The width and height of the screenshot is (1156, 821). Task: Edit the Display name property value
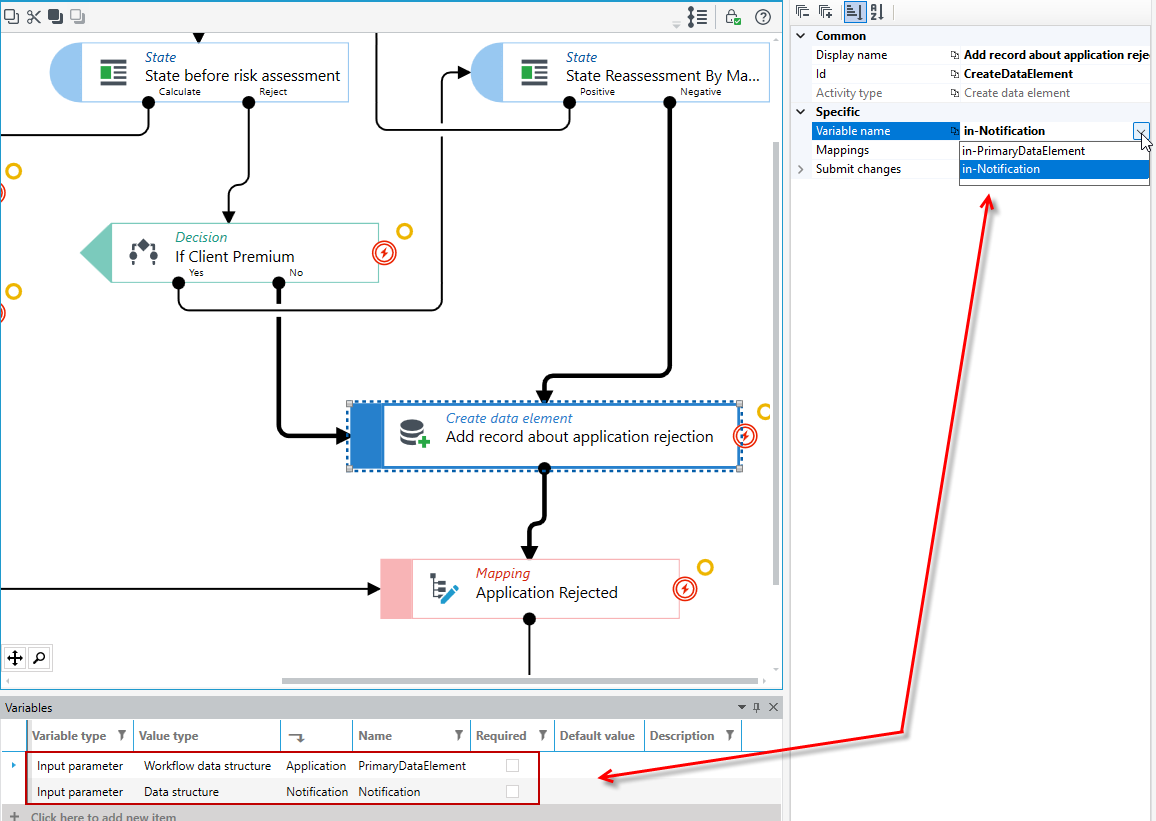pos(1056,55)
